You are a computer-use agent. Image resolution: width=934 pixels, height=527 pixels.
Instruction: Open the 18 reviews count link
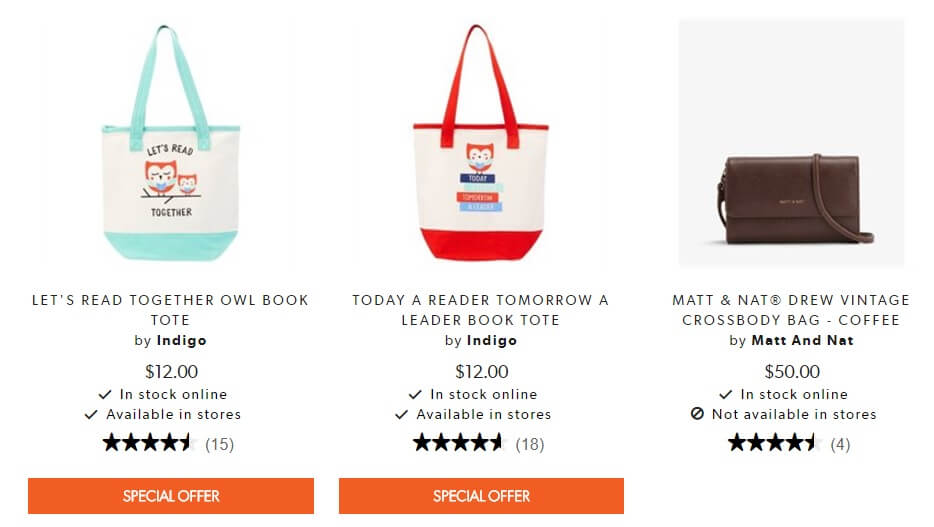530,444
